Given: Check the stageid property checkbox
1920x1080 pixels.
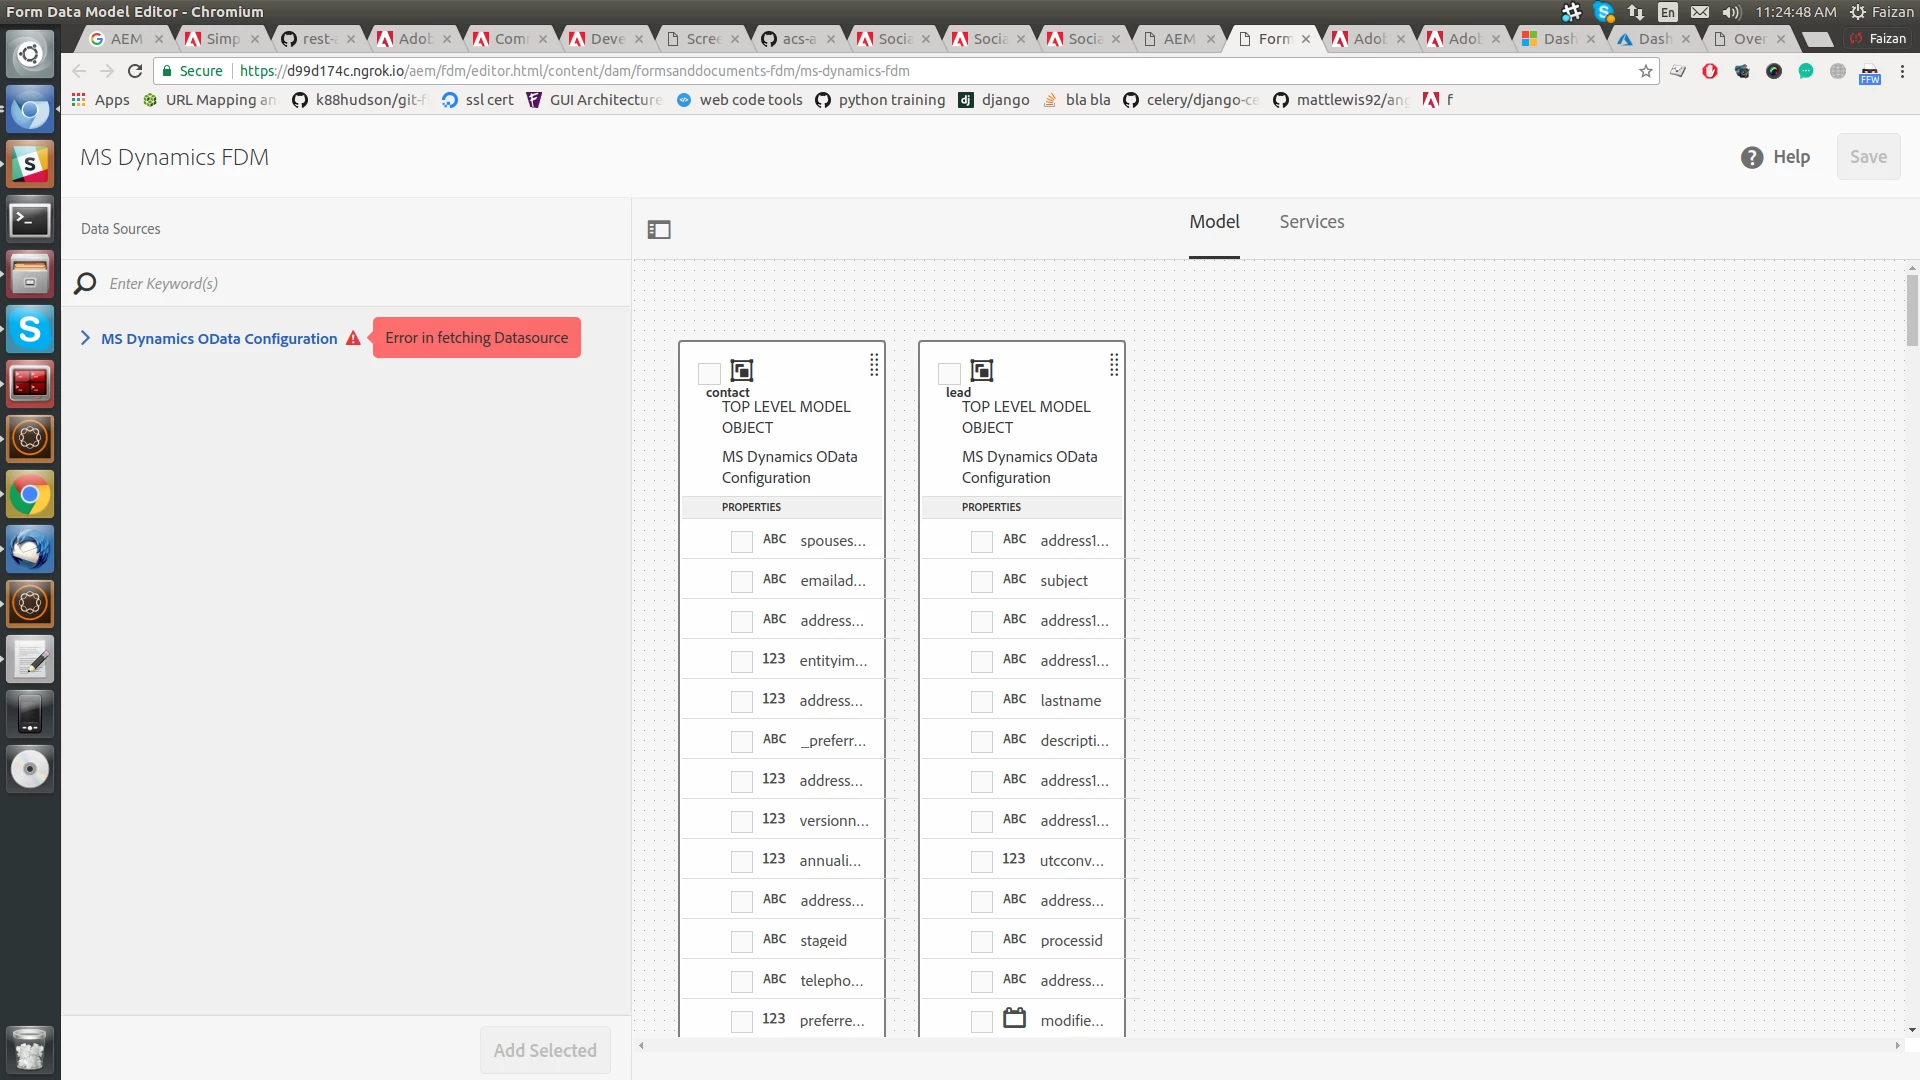Looking at the screenshot, I should pyautogui.click(x=741, y=941).
